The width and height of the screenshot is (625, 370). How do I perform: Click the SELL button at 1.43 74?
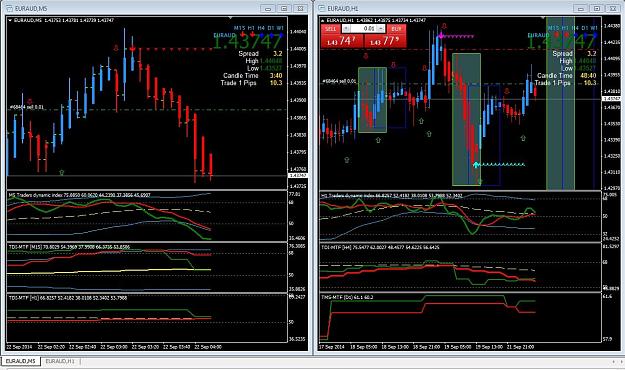pyautogui.click(x=342, y=41)
